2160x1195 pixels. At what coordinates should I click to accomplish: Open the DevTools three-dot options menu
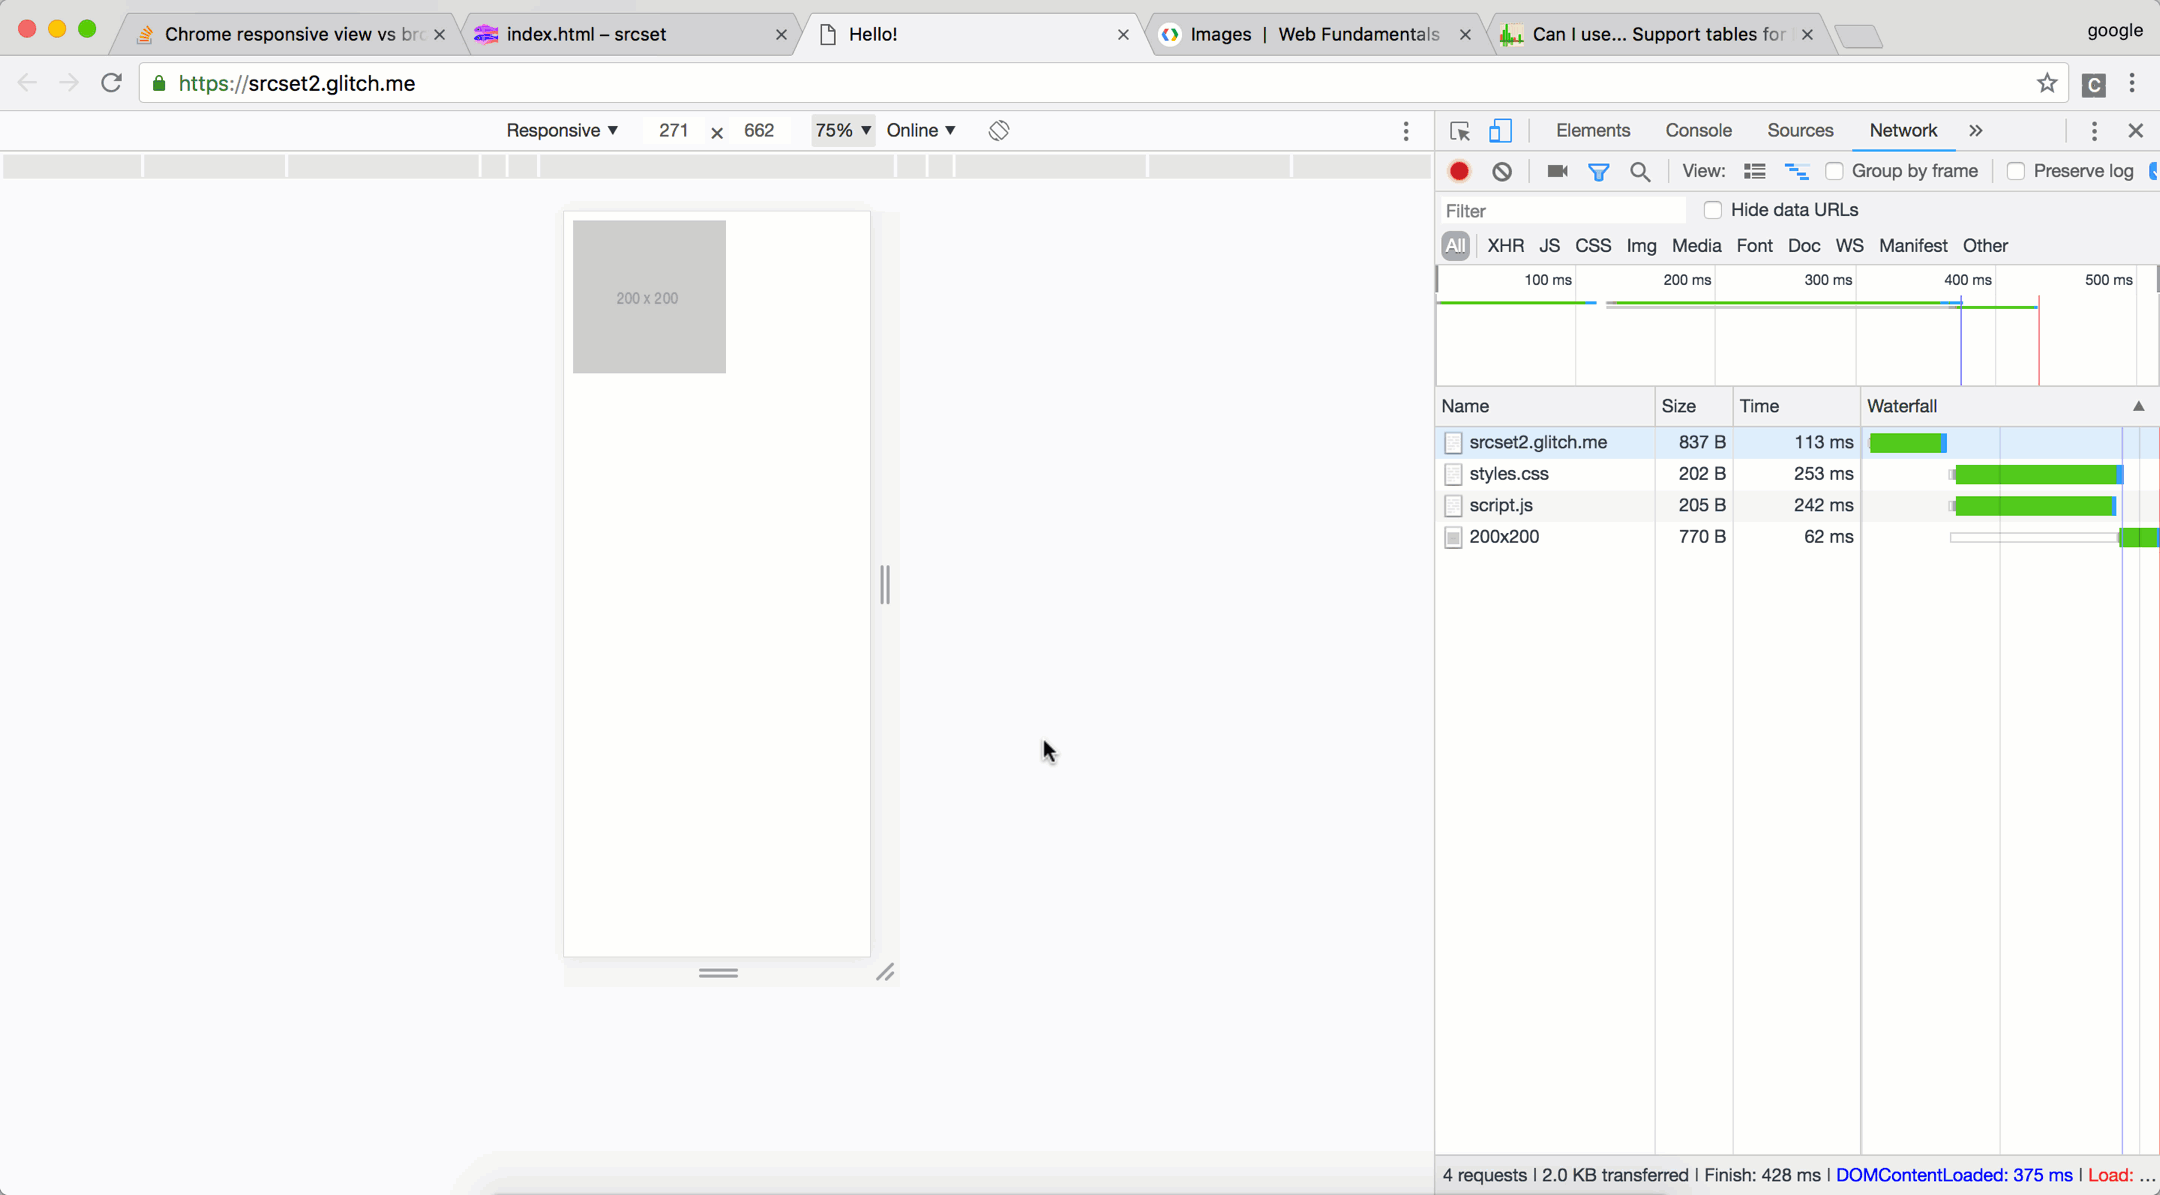[2092, 130]
